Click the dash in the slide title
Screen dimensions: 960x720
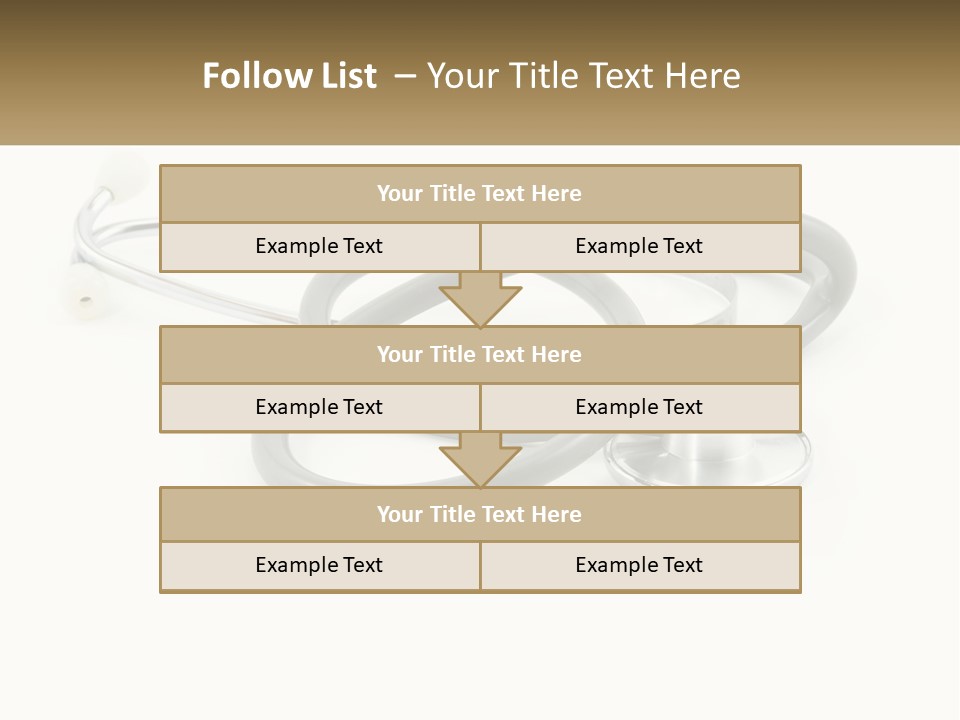[404, 76]
